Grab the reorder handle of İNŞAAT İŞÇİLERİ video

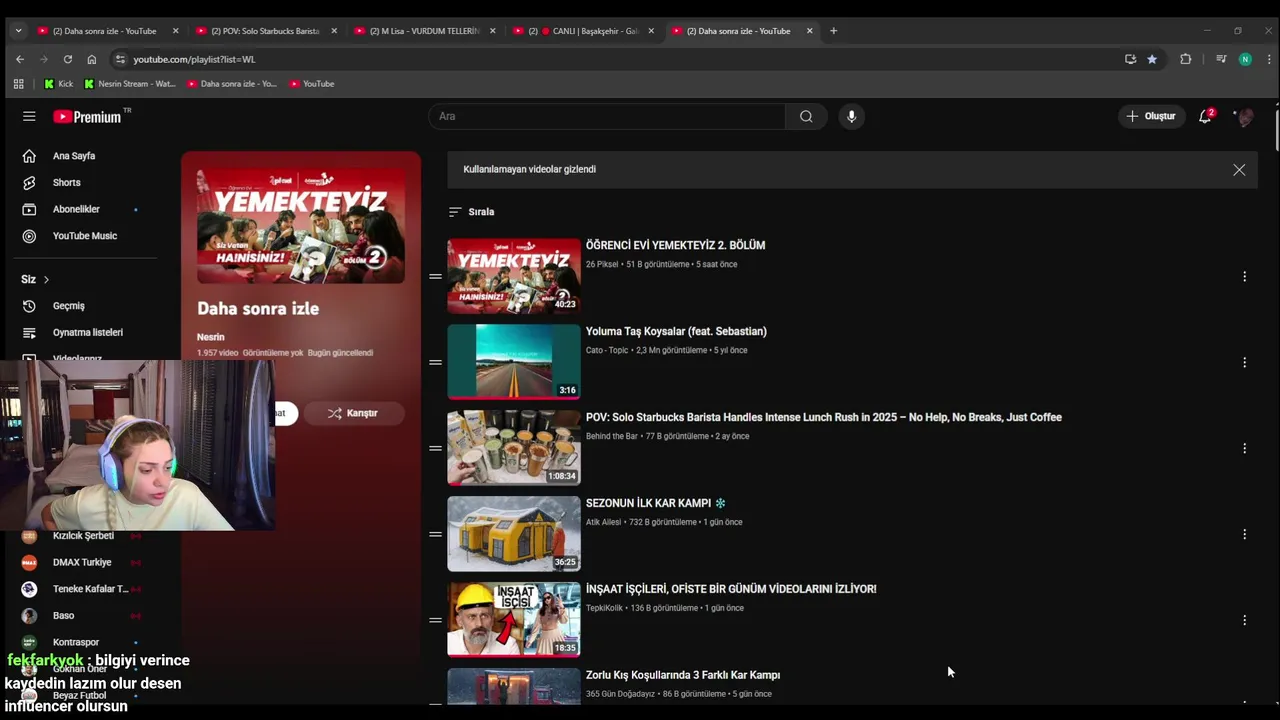[435, 620]
